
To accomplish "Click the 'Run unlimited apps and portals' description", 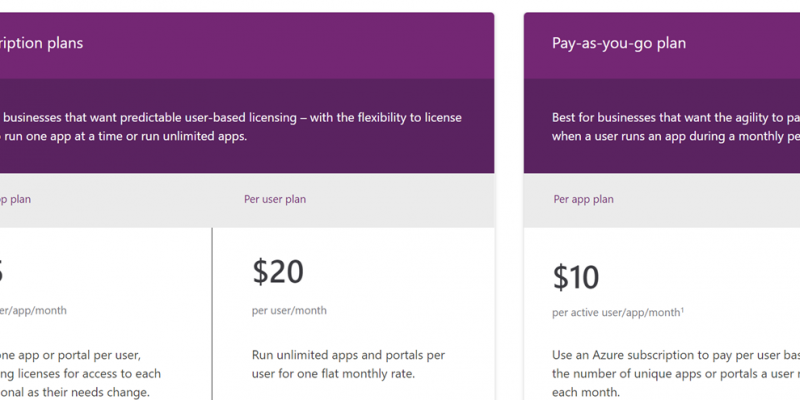I will 348,364.
